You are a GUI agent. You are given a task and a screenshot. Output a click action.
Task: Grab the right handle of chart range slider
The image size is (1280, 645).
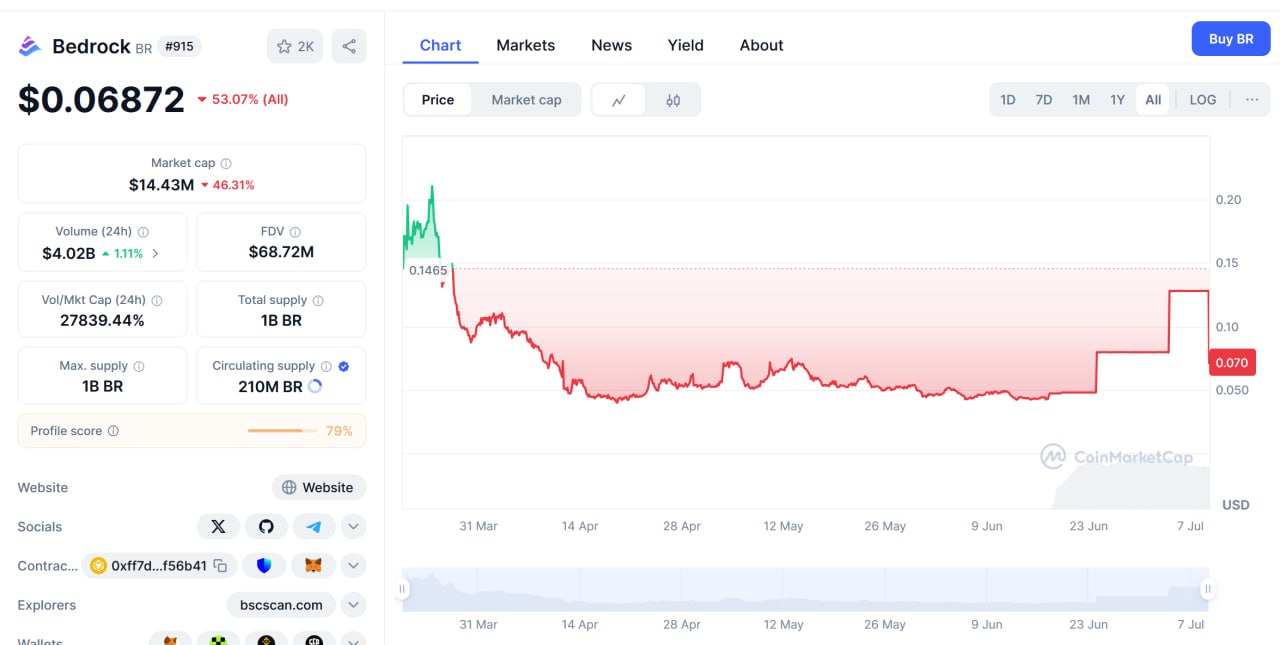[x=1208, y=589]
